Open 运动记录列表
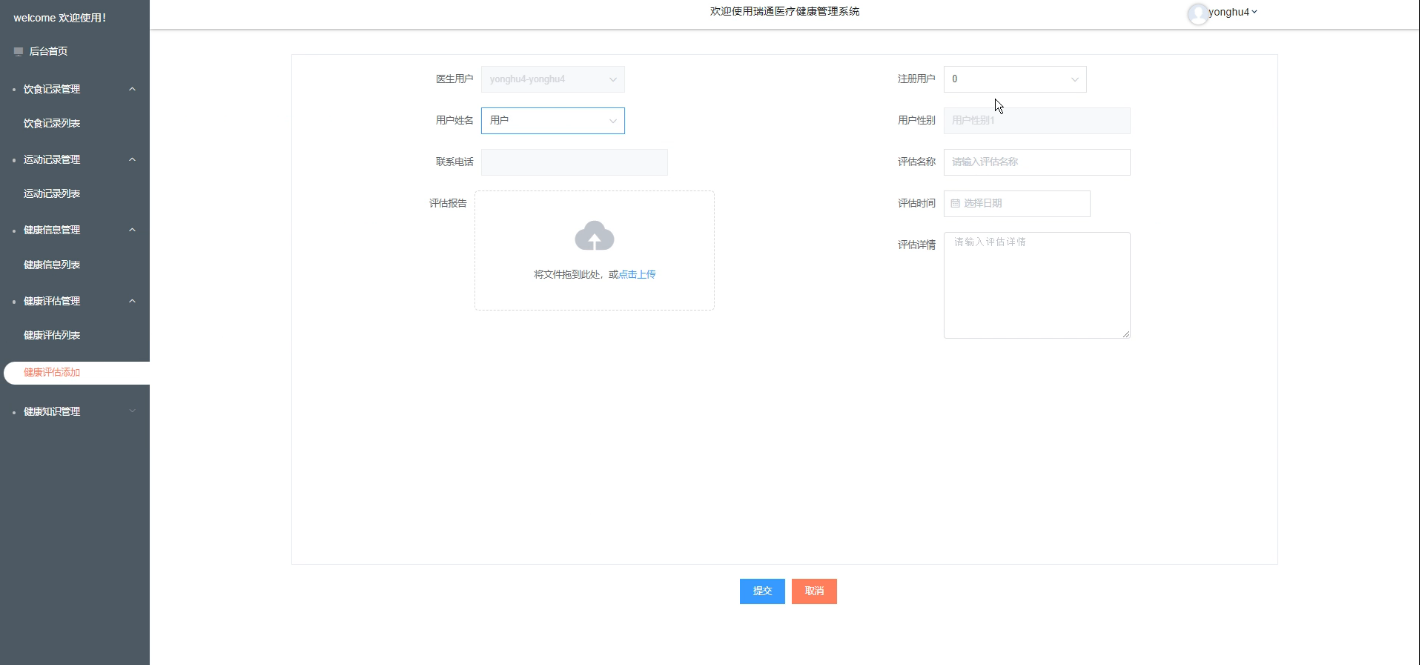Viewport: 1422px width, 665px height. [52, 194]
